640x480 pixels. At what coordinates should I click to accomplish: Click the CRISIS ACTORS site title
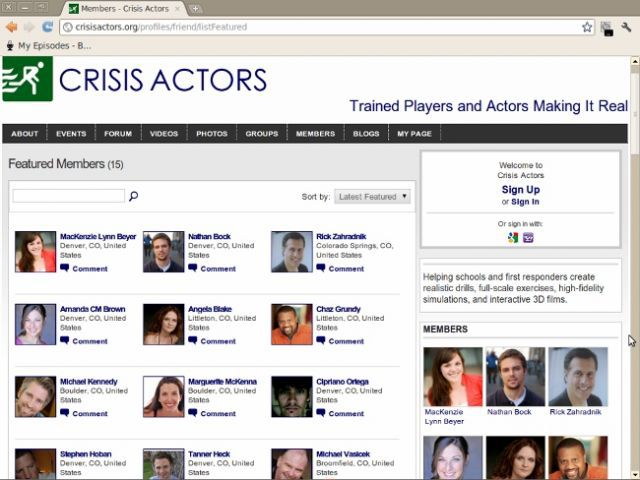point(163,80)
